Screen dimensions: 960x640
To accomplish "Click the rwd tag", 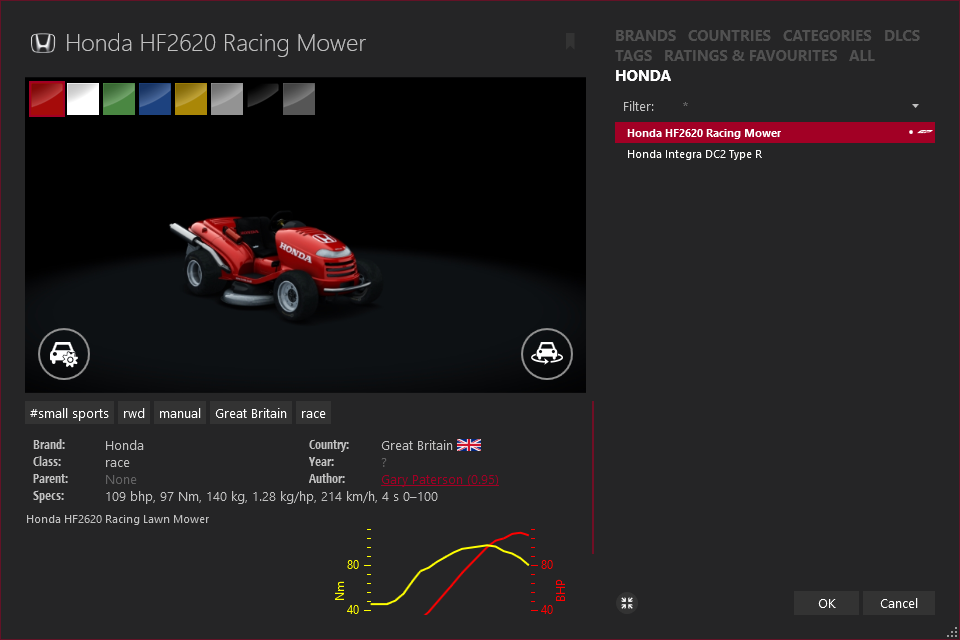I will pos(134,413).
